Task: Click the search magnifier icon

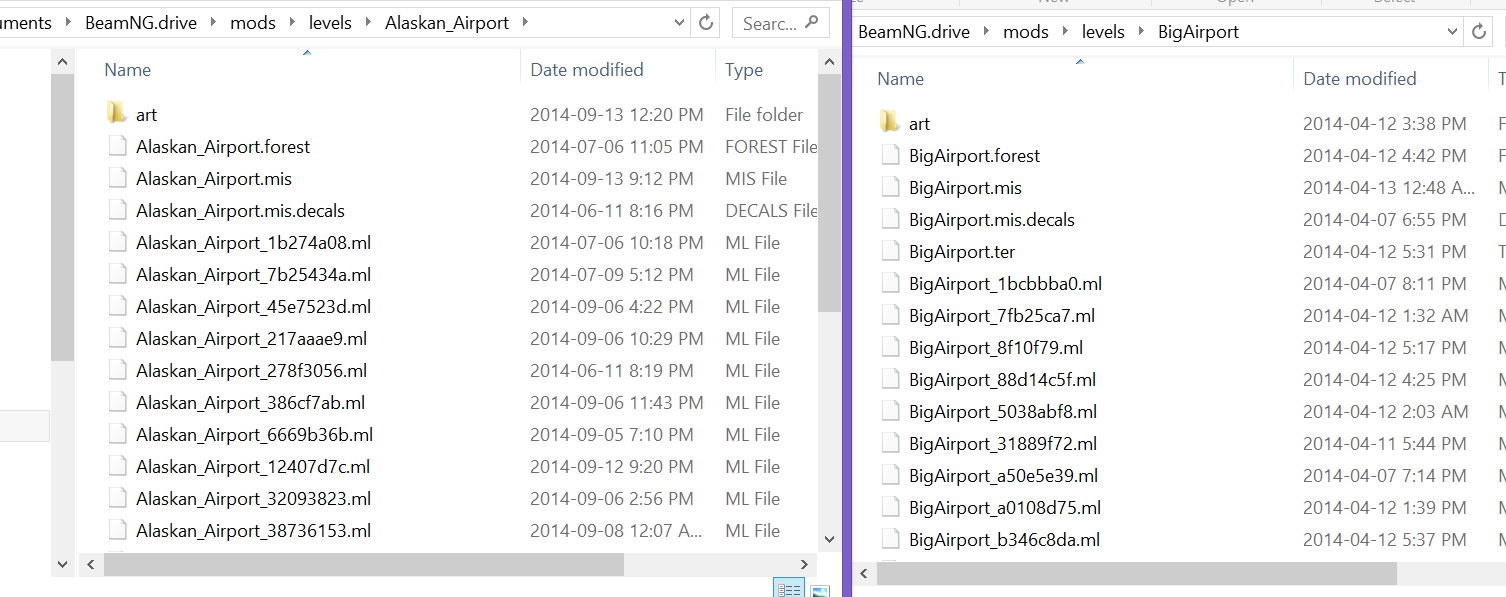Action: tap(811, 23)
